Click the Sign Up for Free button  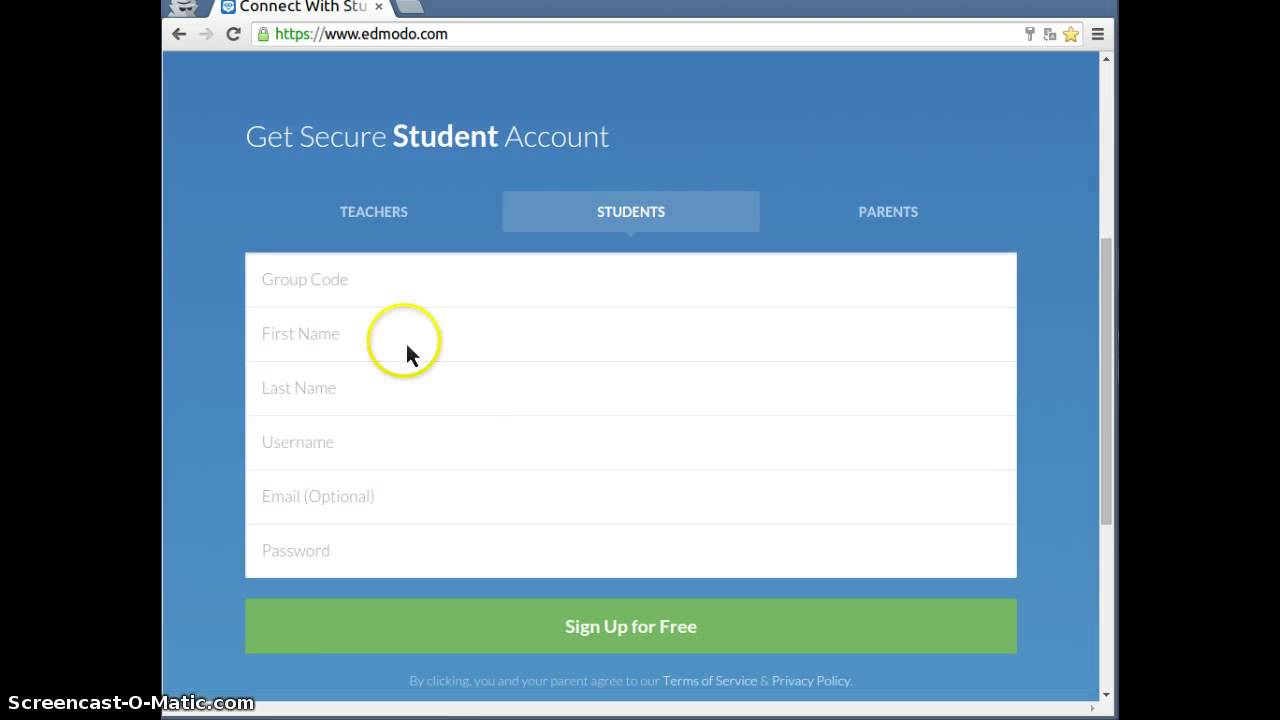coord(631,626)
